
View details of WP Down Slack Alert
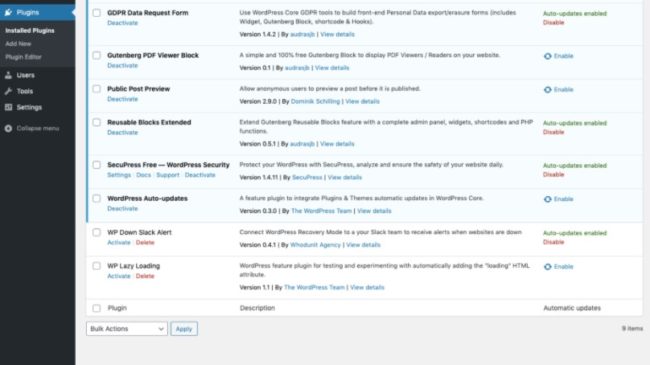tap(363, 245)
